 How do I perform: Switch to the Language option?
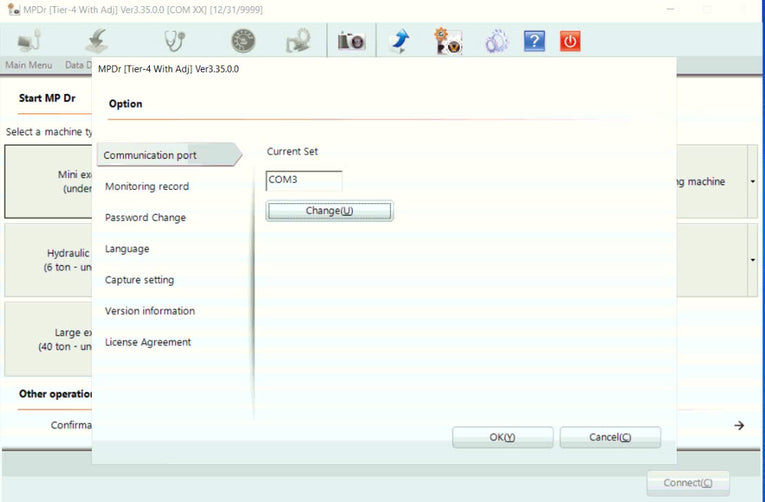click(127, 248)
